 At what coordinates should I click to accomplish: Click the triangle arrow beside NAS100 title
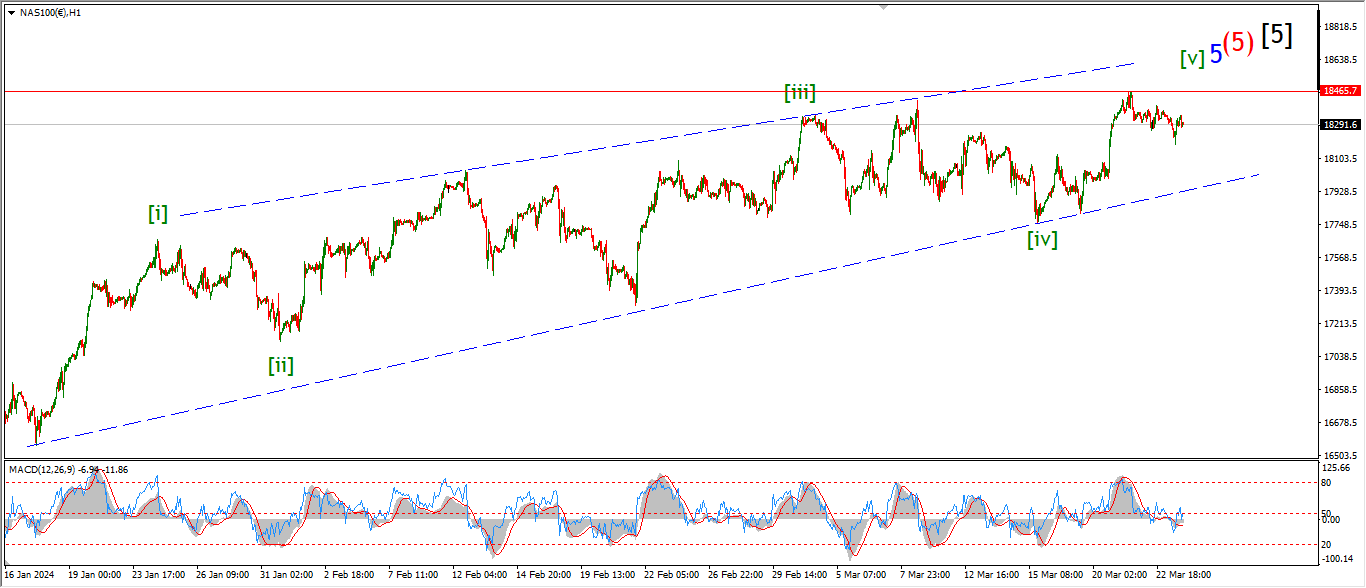click(x=11, y=12)
